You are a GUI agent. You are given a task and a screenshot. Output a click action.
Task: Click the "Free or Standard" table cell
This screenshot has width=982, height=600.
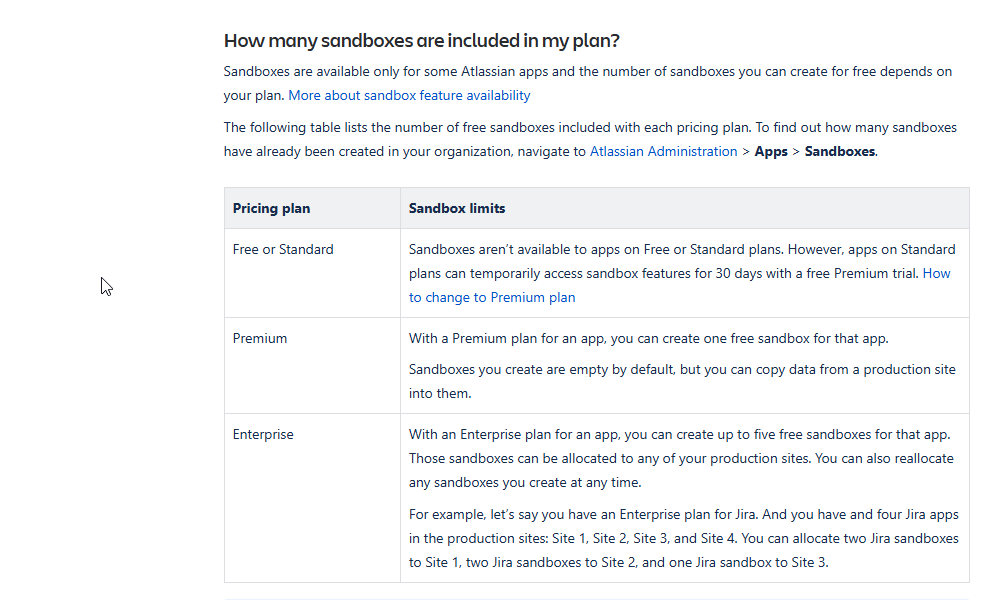pos(283,249)
